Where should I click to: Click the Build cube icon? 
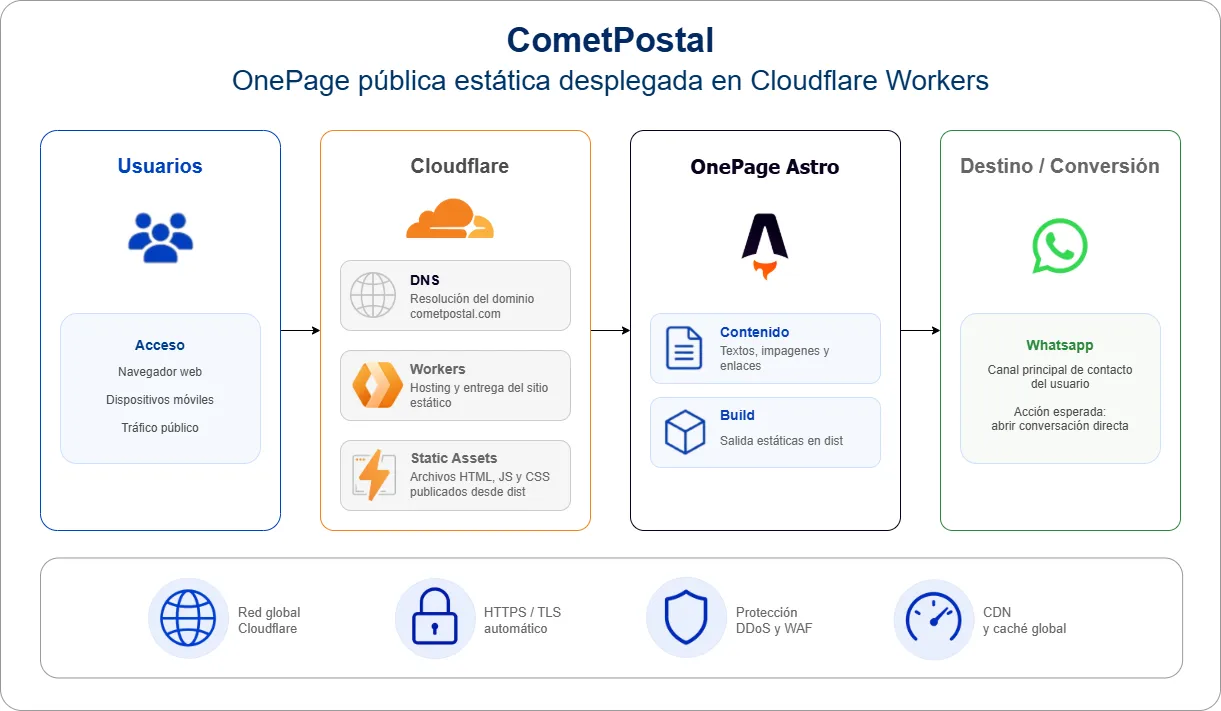click(x=686, y=432)
